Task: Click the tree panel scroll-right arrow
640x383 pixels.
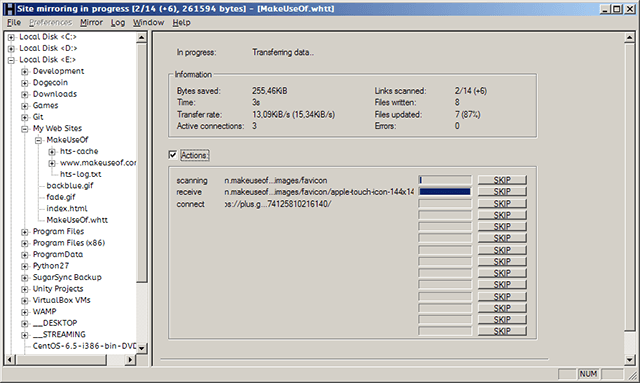Action: 130,360
